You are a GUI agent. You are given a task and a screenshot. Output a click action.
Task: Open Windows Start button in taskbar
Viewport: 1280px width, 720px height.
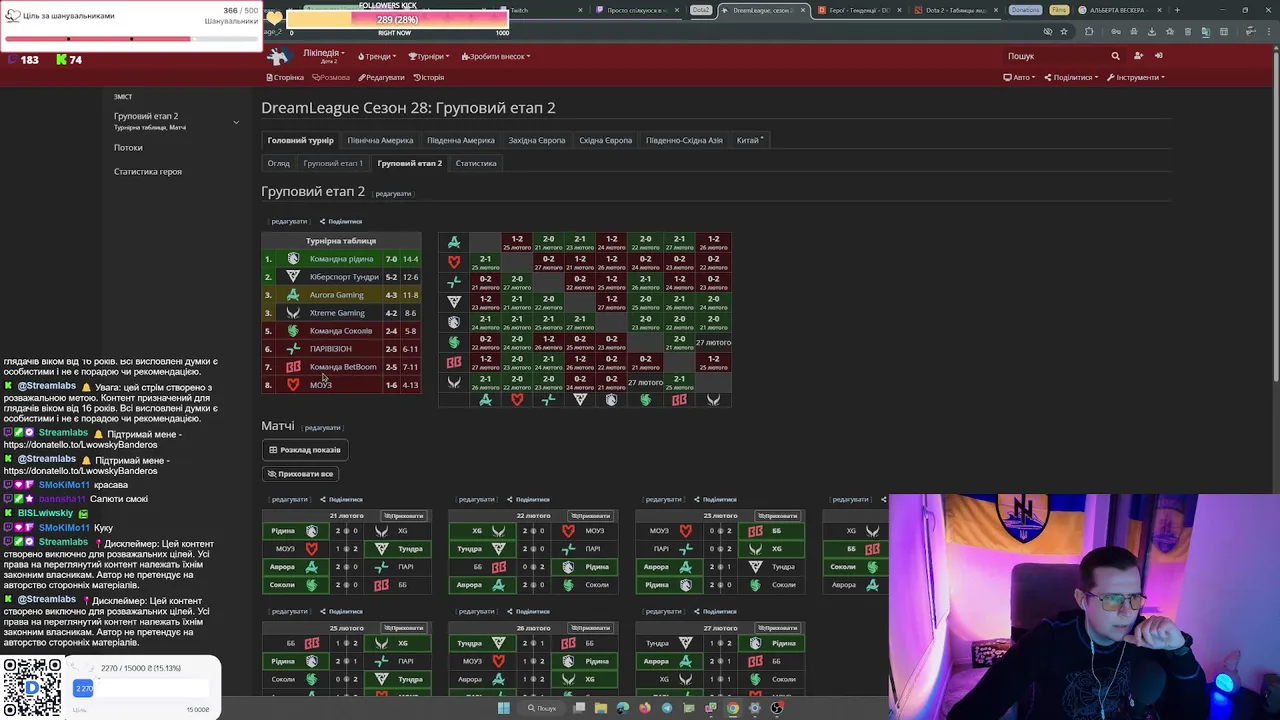coord(504,708)
